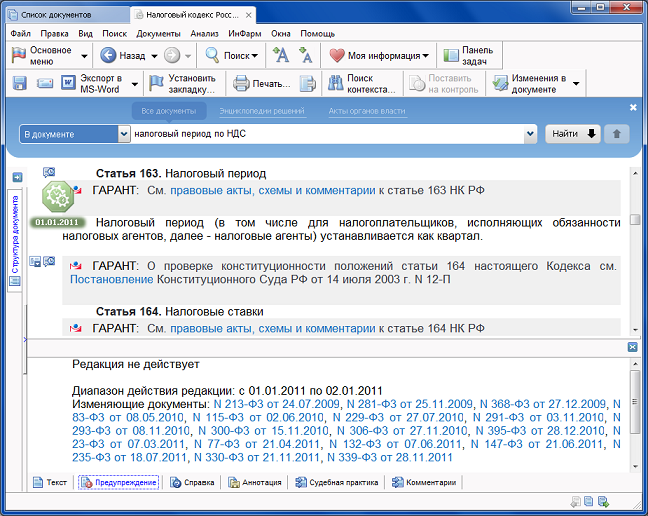This screenshot has height=516, width=648.
Task: Expand the Изменения в документе dropdown arrow
Action: [576, 83]
